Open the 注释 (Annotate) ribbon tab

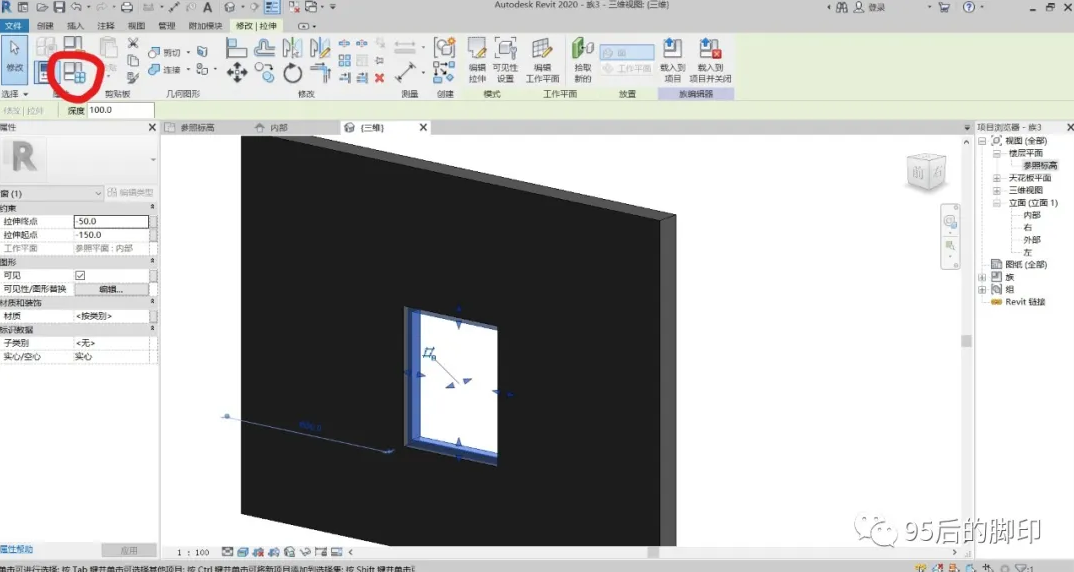click(106, 26)
